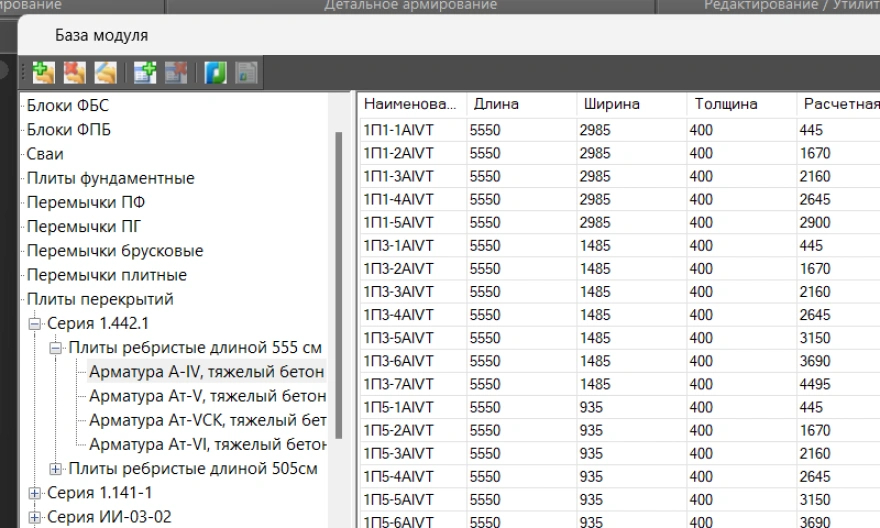
Task: Expand Плиты ребристые длиной 505см node
Action: [56, 469]
